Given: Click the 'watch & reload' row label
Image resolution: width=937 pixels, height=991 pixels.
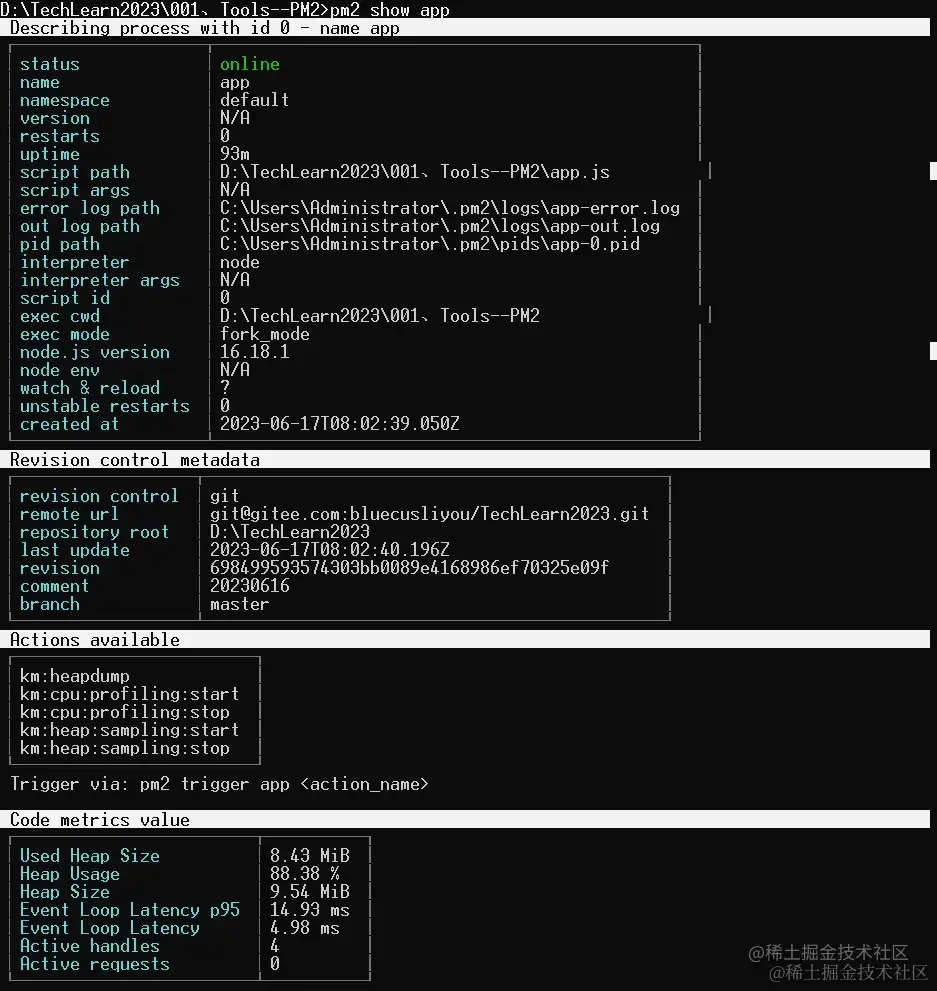Looking at the screenshot, I should (90, 388).
